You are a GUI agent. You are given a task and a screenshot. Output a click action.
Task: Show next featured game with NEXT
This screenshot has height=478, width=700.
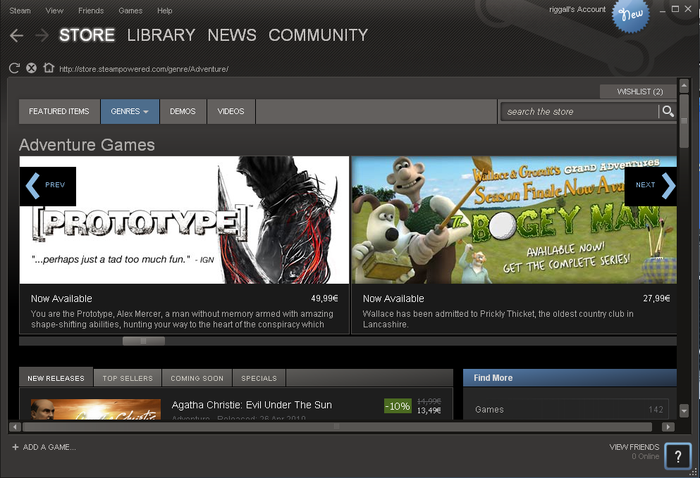tap(650, 186)
